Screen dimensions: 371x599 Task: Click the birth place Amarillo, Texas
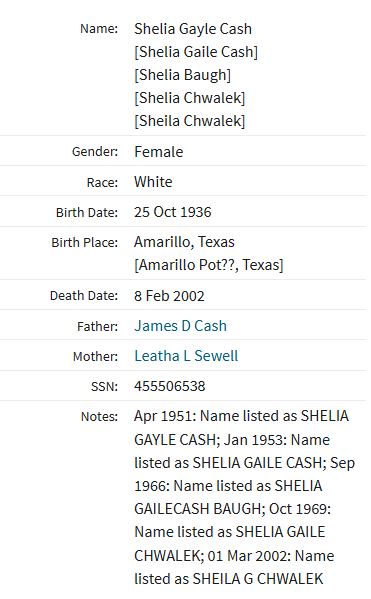coord(184,242)
